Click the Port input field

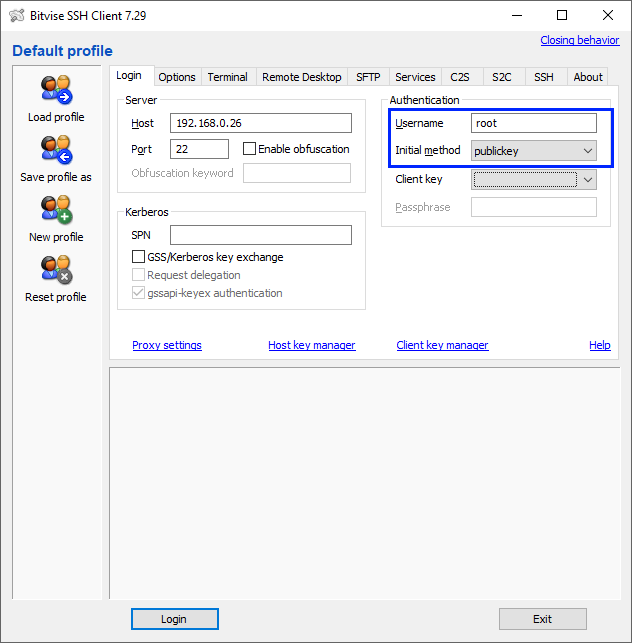click(x=199, y=149)
